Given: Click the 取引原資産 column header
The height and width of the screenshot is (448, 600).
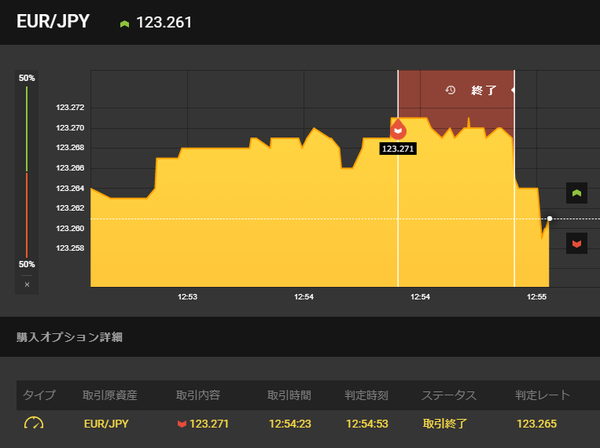Looking at the screenshot, I should 110,395.
